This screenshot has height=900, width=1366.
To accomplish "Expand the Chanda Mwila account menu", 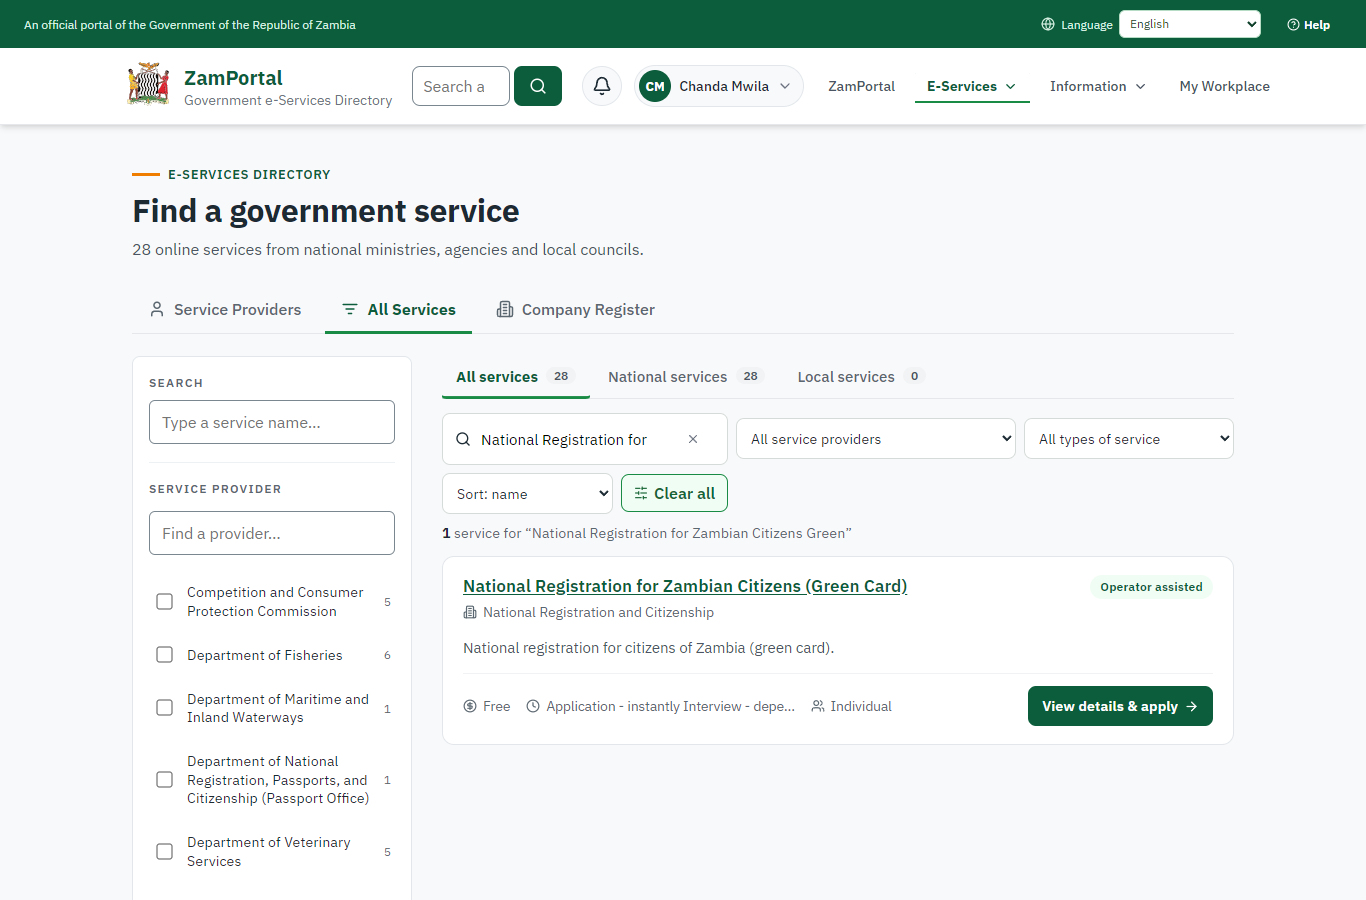I will coord(719,86).
